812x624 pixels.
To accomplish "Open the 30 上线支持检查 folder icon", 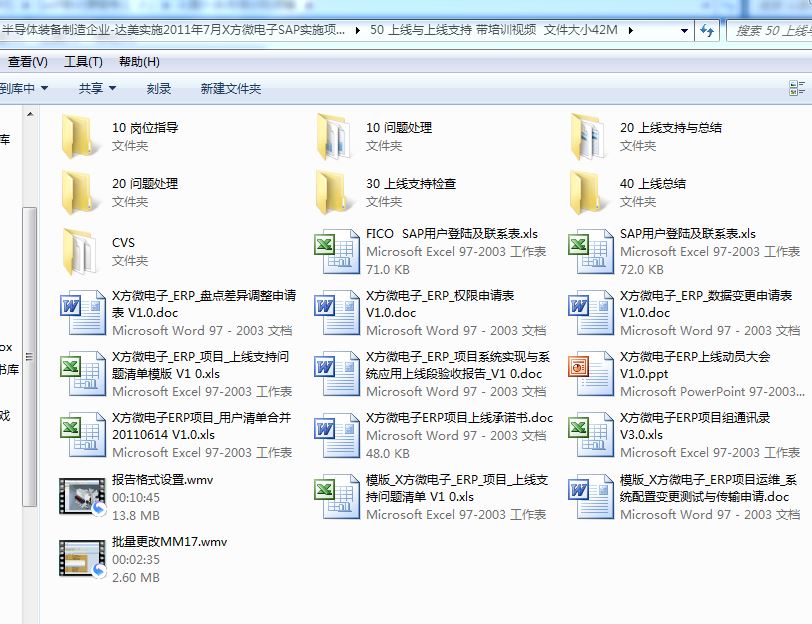I will [x=335, y=193].
